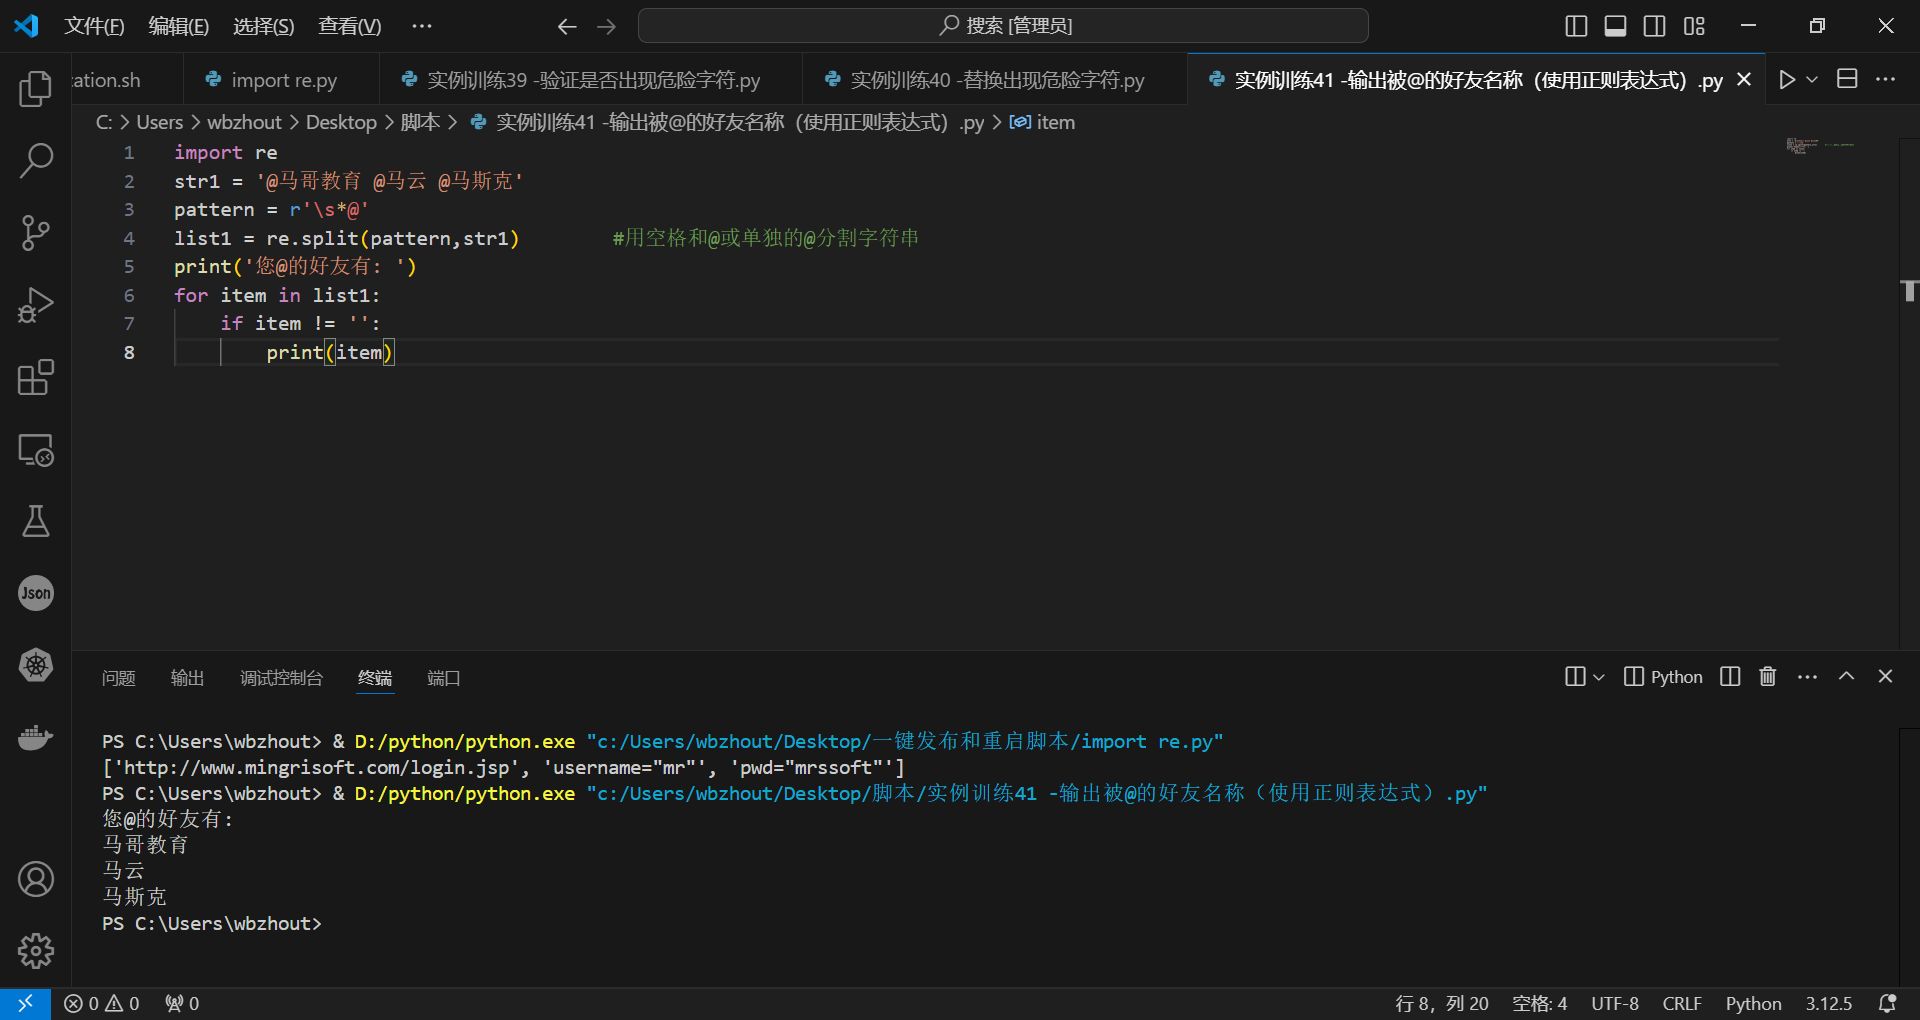
Task: Click the split terminal icon
Action: (1729, 676)
